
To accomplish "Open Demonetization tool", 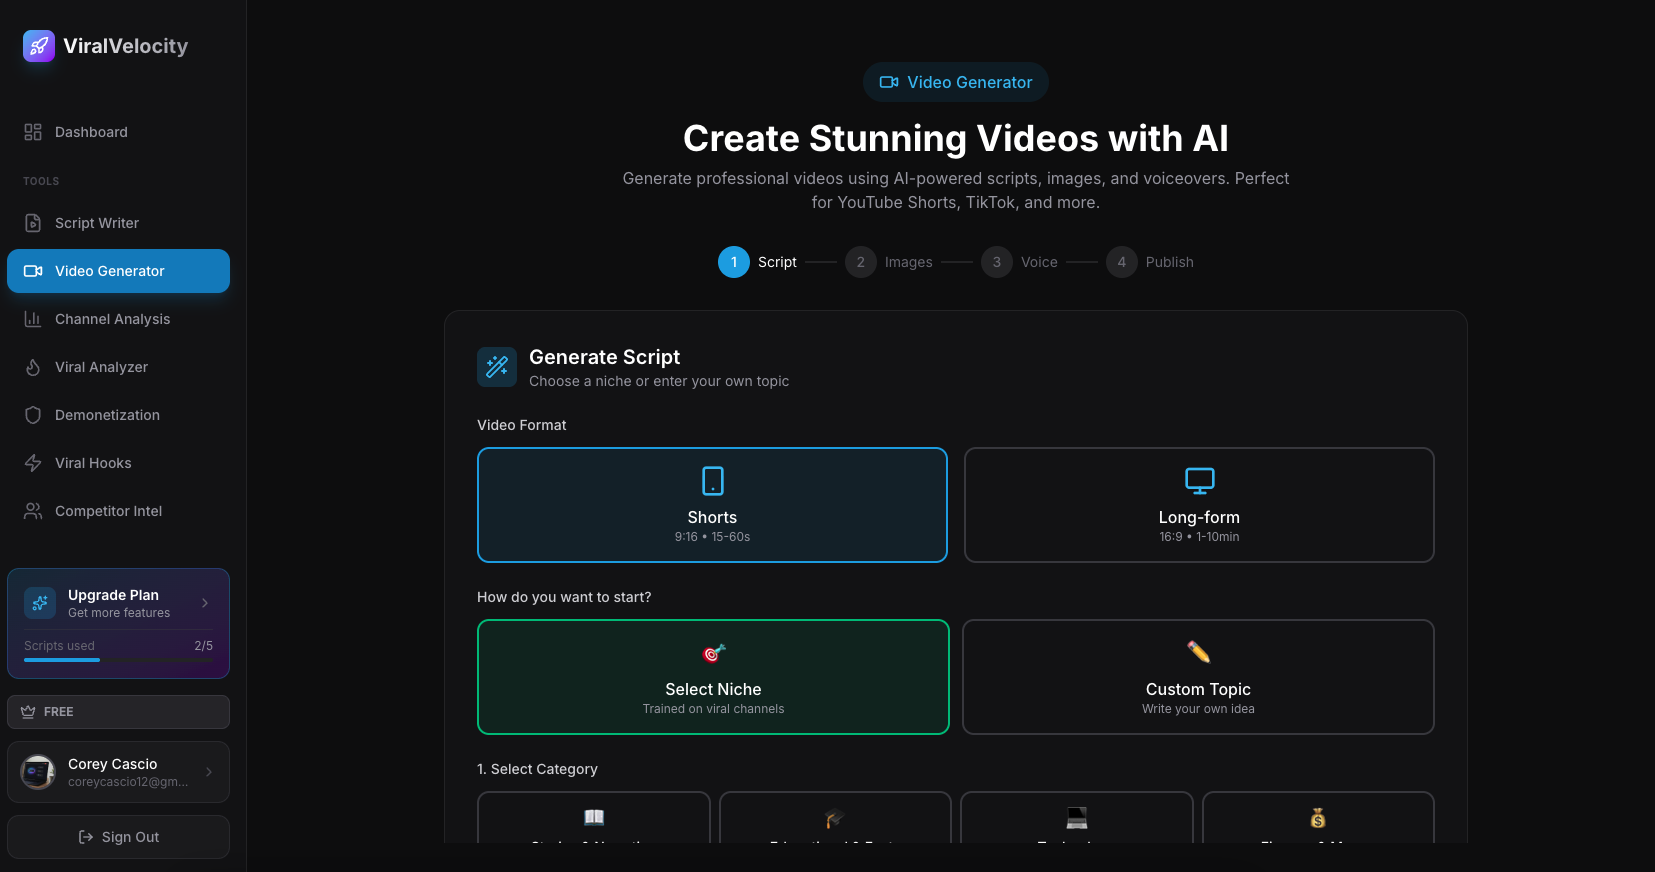I will point(118,415).
